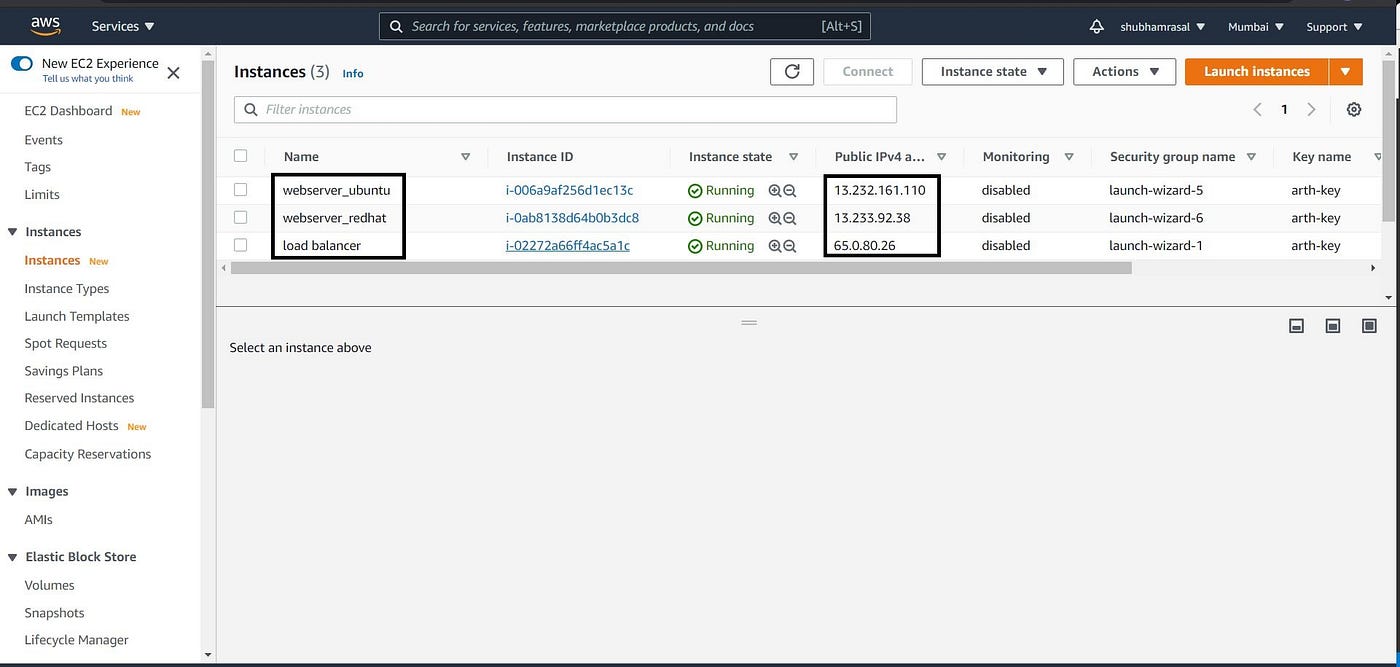The image size is (1400, 667).
Task: Refresh the instances list
Action: [x=792, y=71]
